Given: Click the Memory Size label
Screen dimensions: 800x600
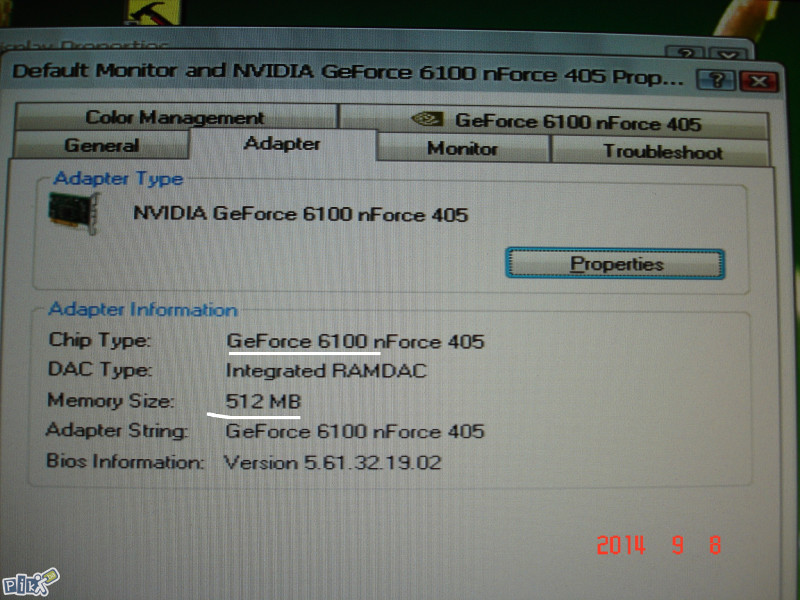Looking at the screenshot, I should tap(111, 401).
